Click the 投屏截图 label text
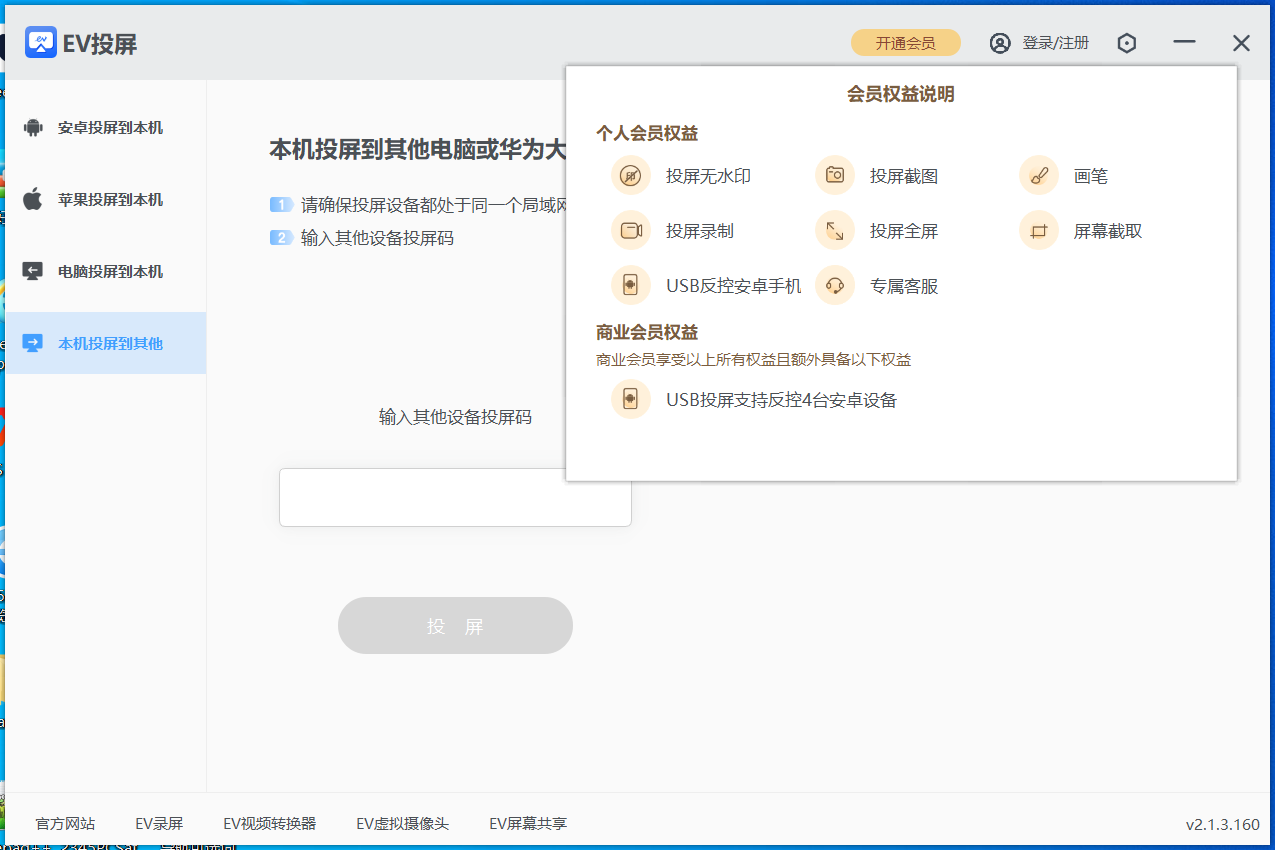Viewport: 1275px width, 850px height. 904,176
